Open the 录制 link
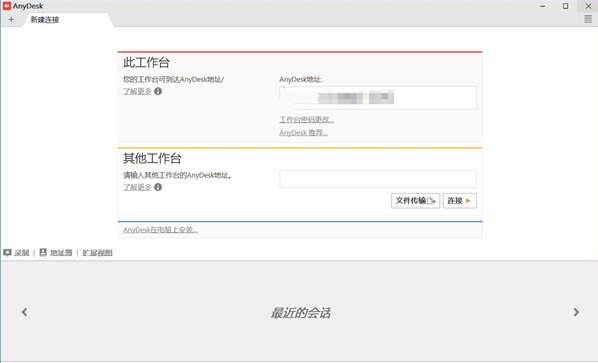 22,253
